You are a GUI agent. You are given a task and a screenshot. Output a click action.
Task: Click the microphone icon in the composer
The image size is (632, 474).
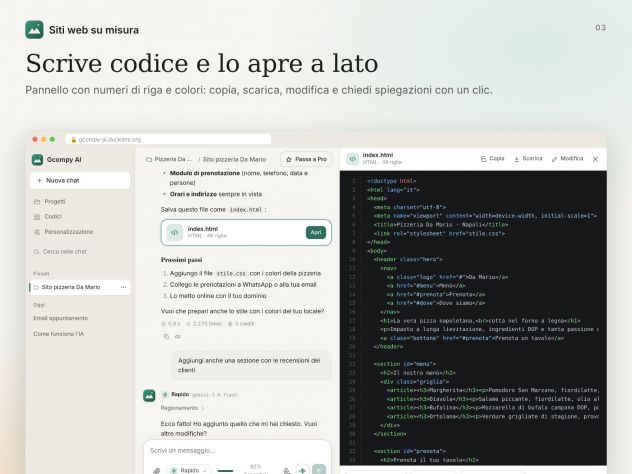pos(286,470)
